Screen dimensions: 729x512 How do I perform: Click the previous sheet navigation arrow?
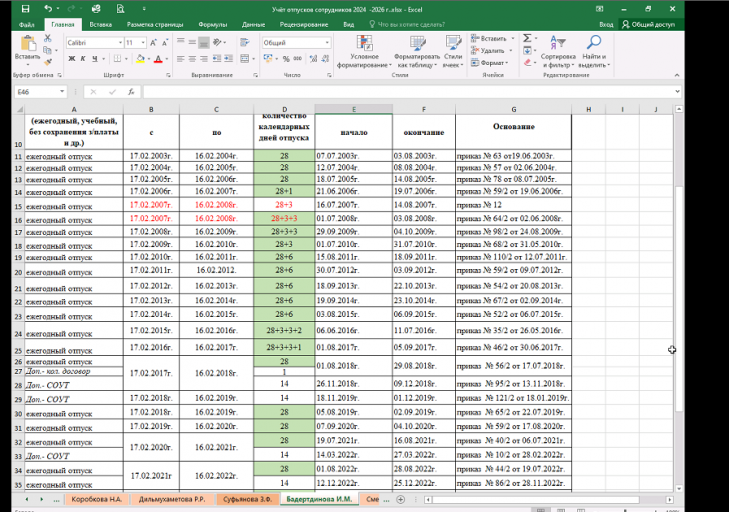point(27,499)
